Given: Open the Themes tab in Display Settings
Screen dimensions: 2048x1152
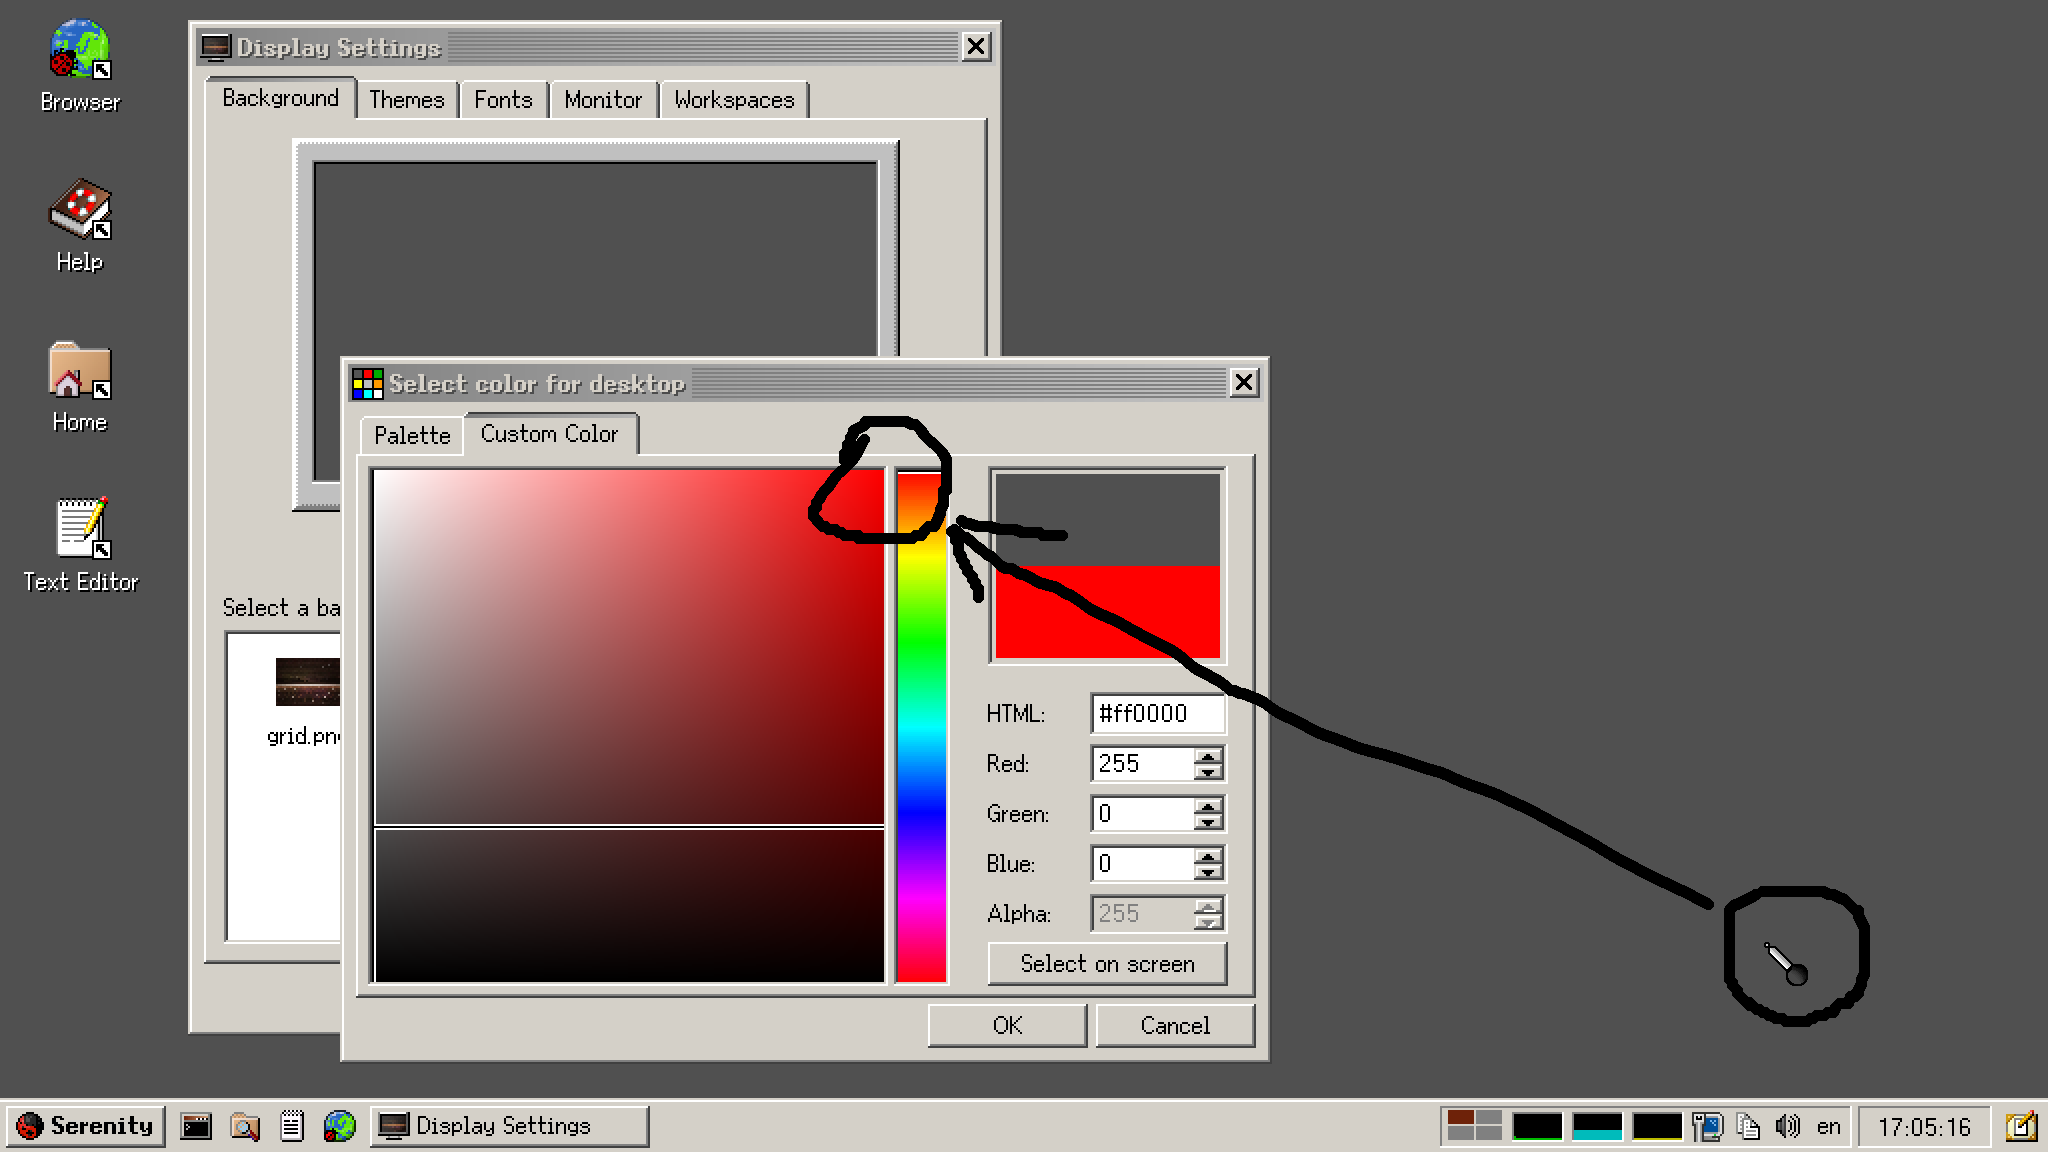Looking at the screenshot, I should coord(406,99).
